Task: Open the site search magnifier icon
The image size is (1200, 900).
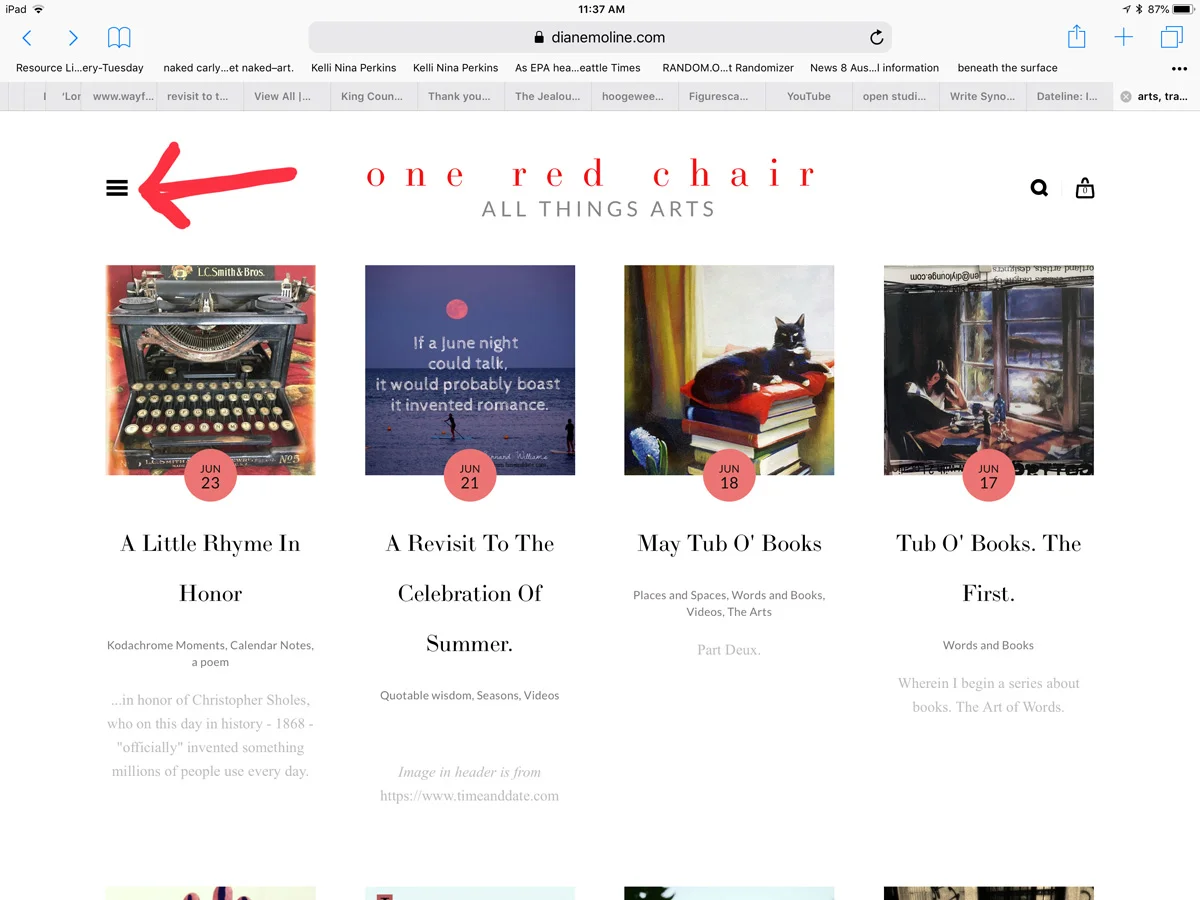Action: (x=1040, y=188)
